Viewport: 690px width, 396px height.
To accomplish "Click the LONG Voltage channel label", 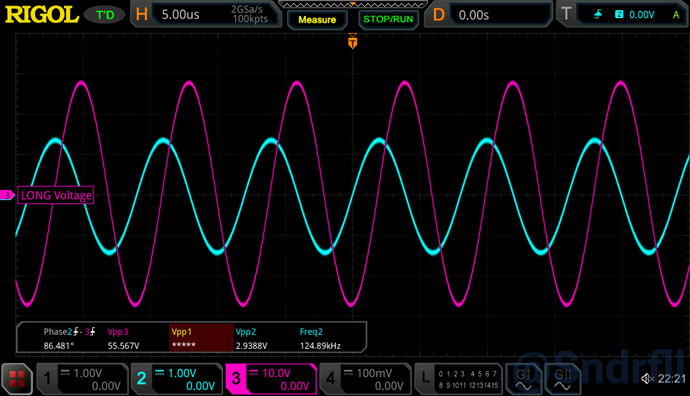I will (55, 195).
